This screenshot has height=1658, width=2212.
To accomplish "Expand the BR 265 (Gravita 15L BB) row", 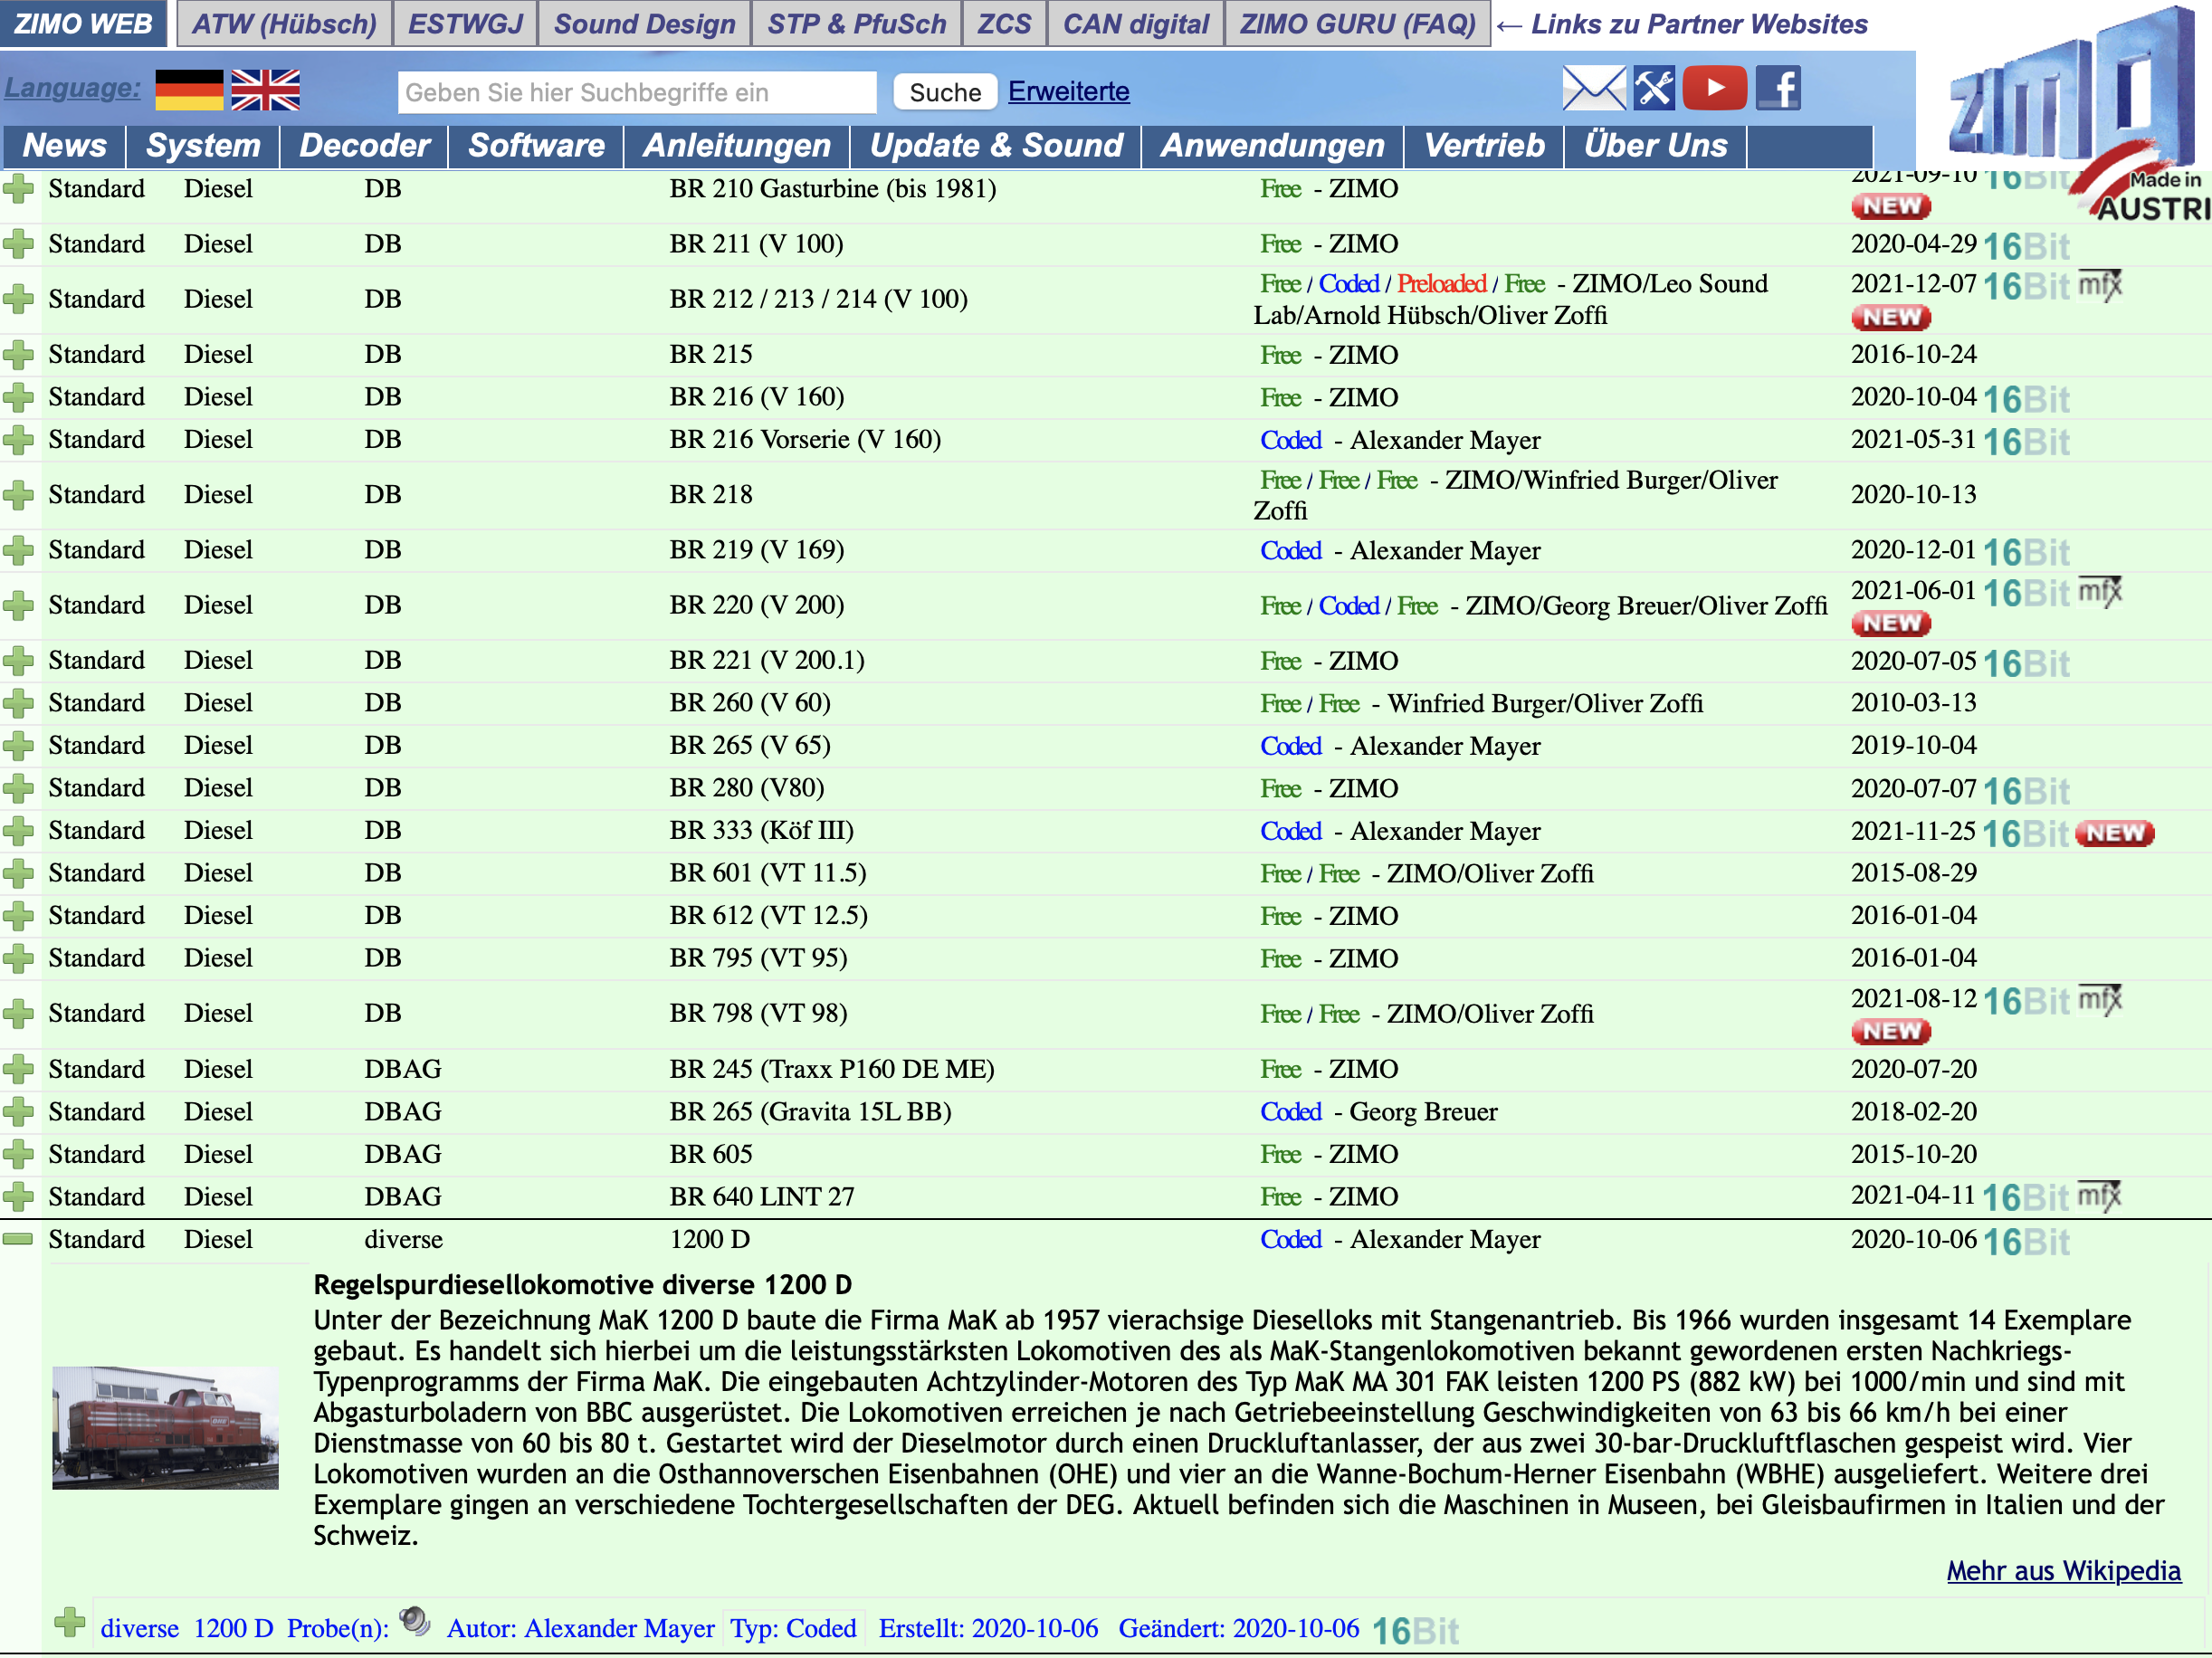I will click(18, 1111).
